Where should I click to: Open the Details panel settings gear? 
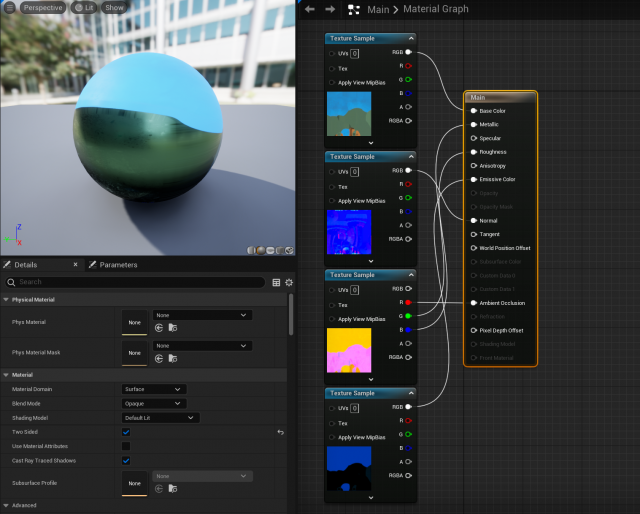289,282
